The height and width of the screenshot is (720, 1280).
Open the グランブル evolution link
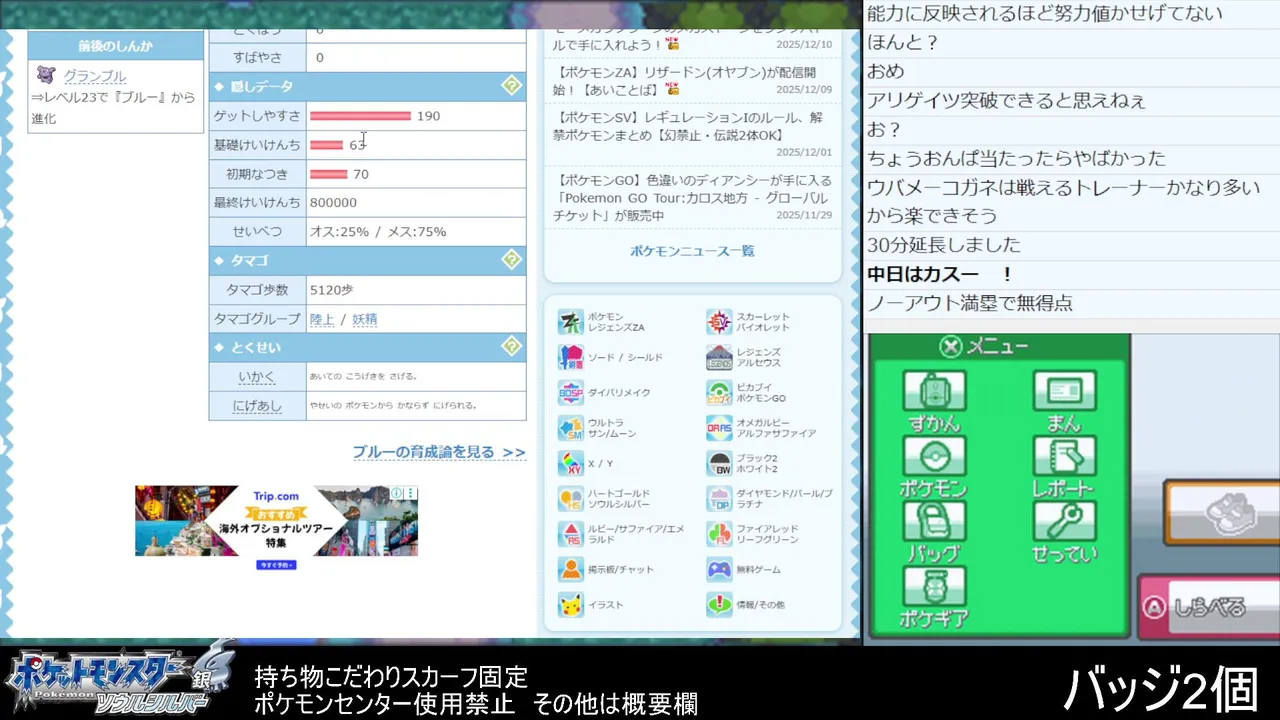pos(95,76)
